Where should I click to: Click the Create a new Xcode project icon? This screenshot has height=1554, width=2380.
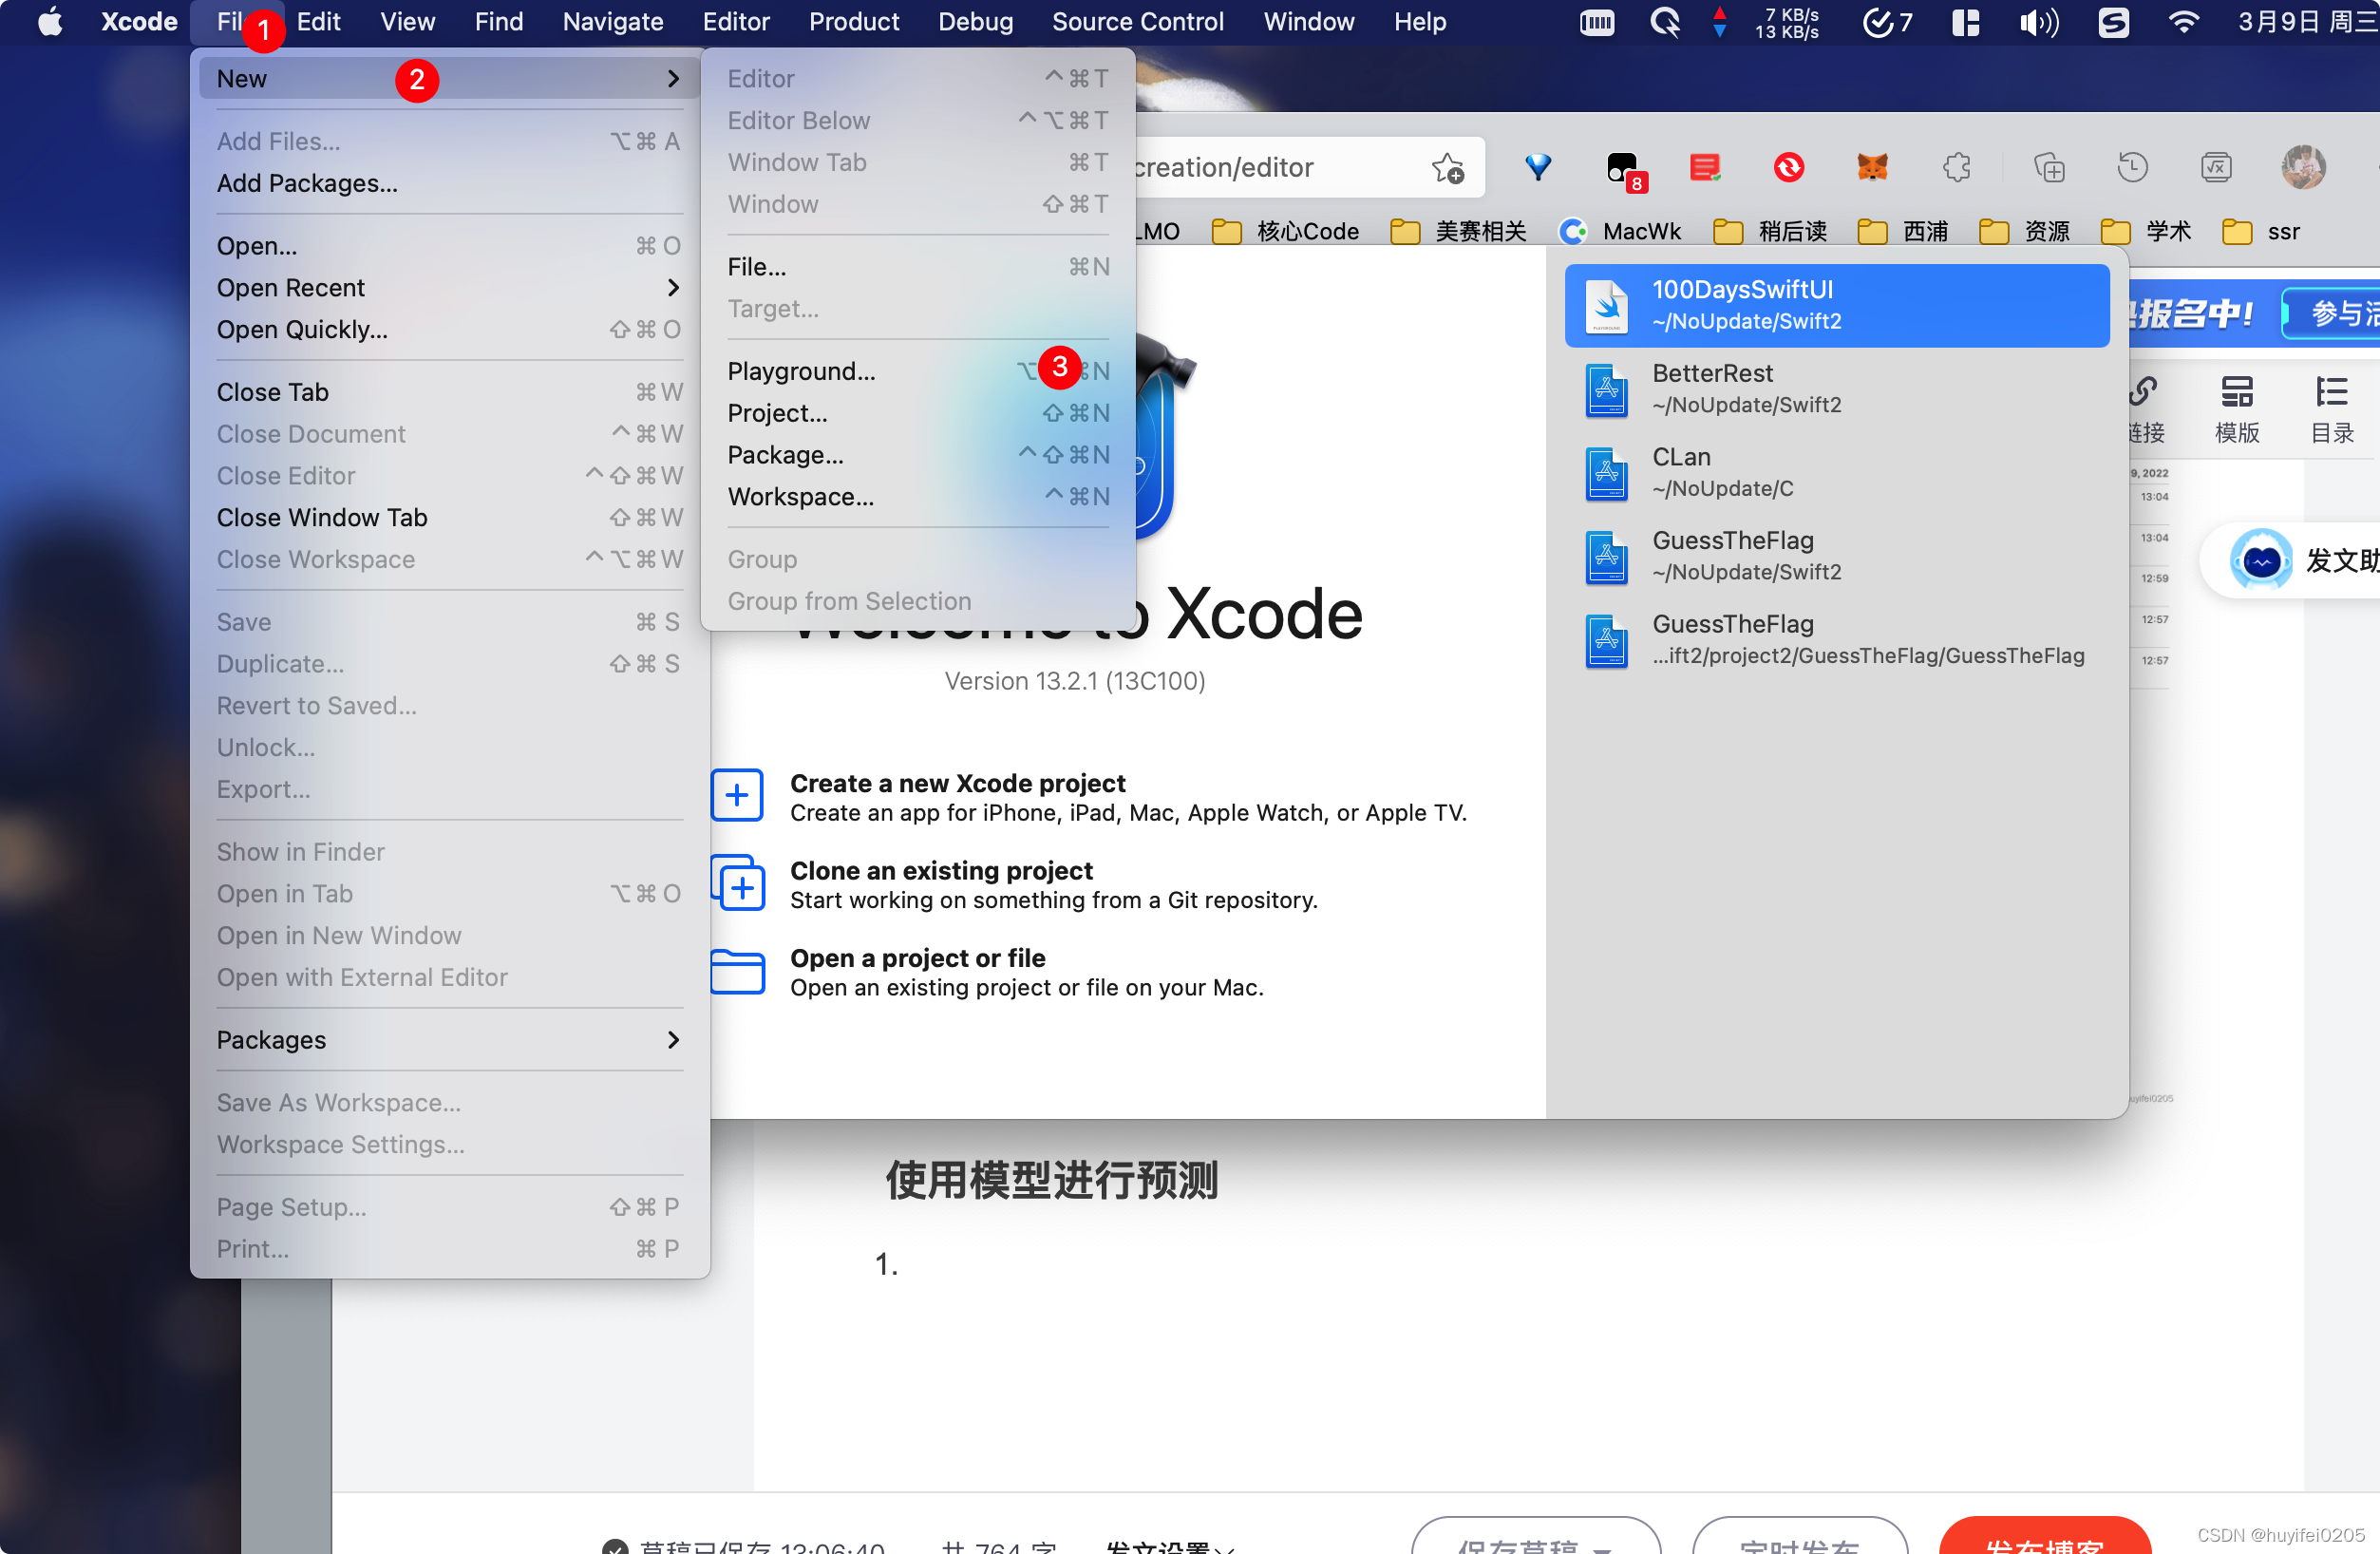[737, 795]
